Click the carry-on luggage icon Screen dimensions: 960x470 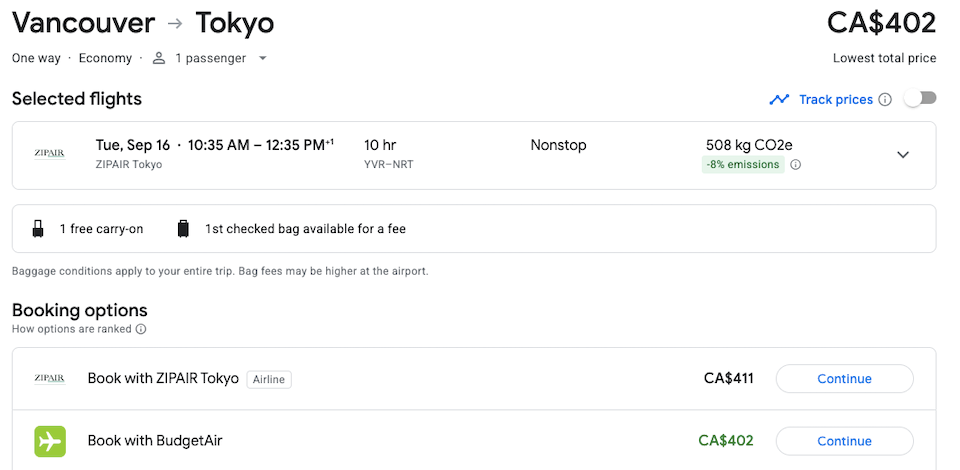pyautogui.click(x=38, y=229)
